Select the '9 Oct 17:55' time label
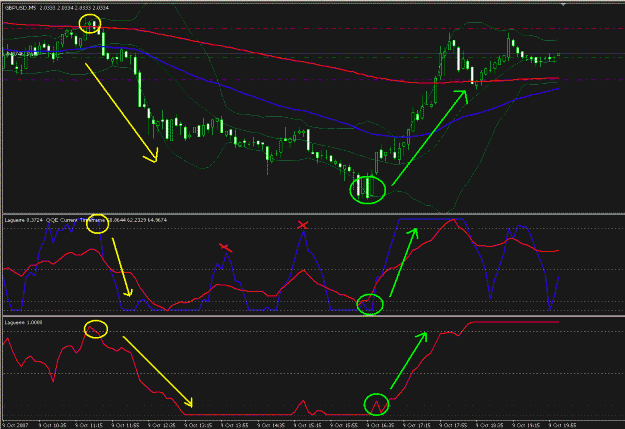The image size is (625, 429). [453, 425]
